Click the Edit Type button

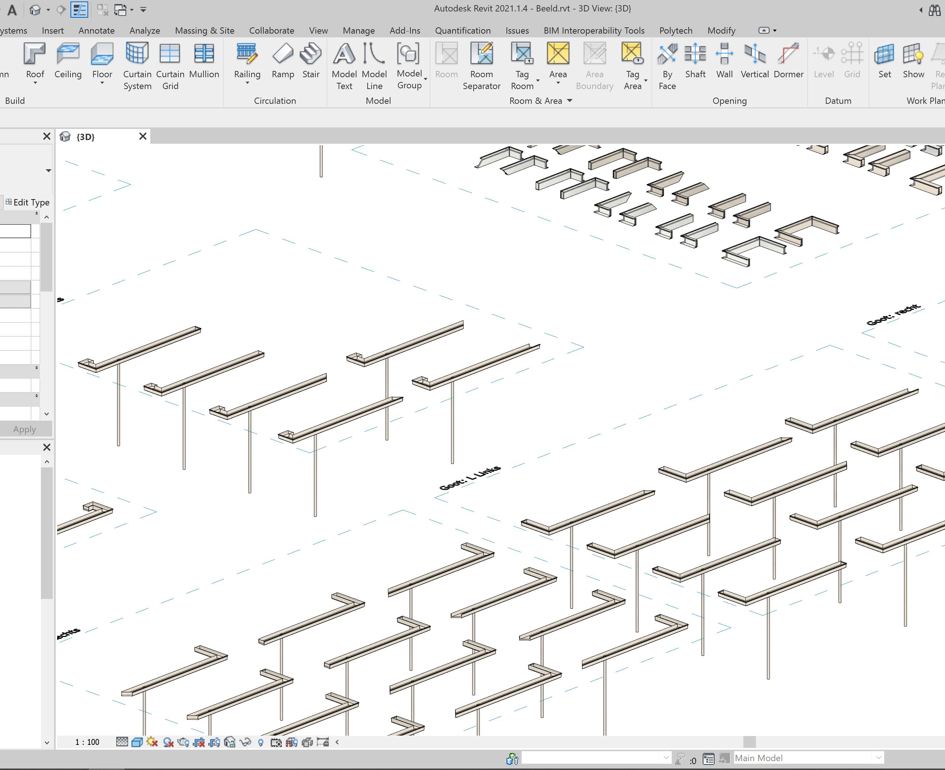click(27, 202)
